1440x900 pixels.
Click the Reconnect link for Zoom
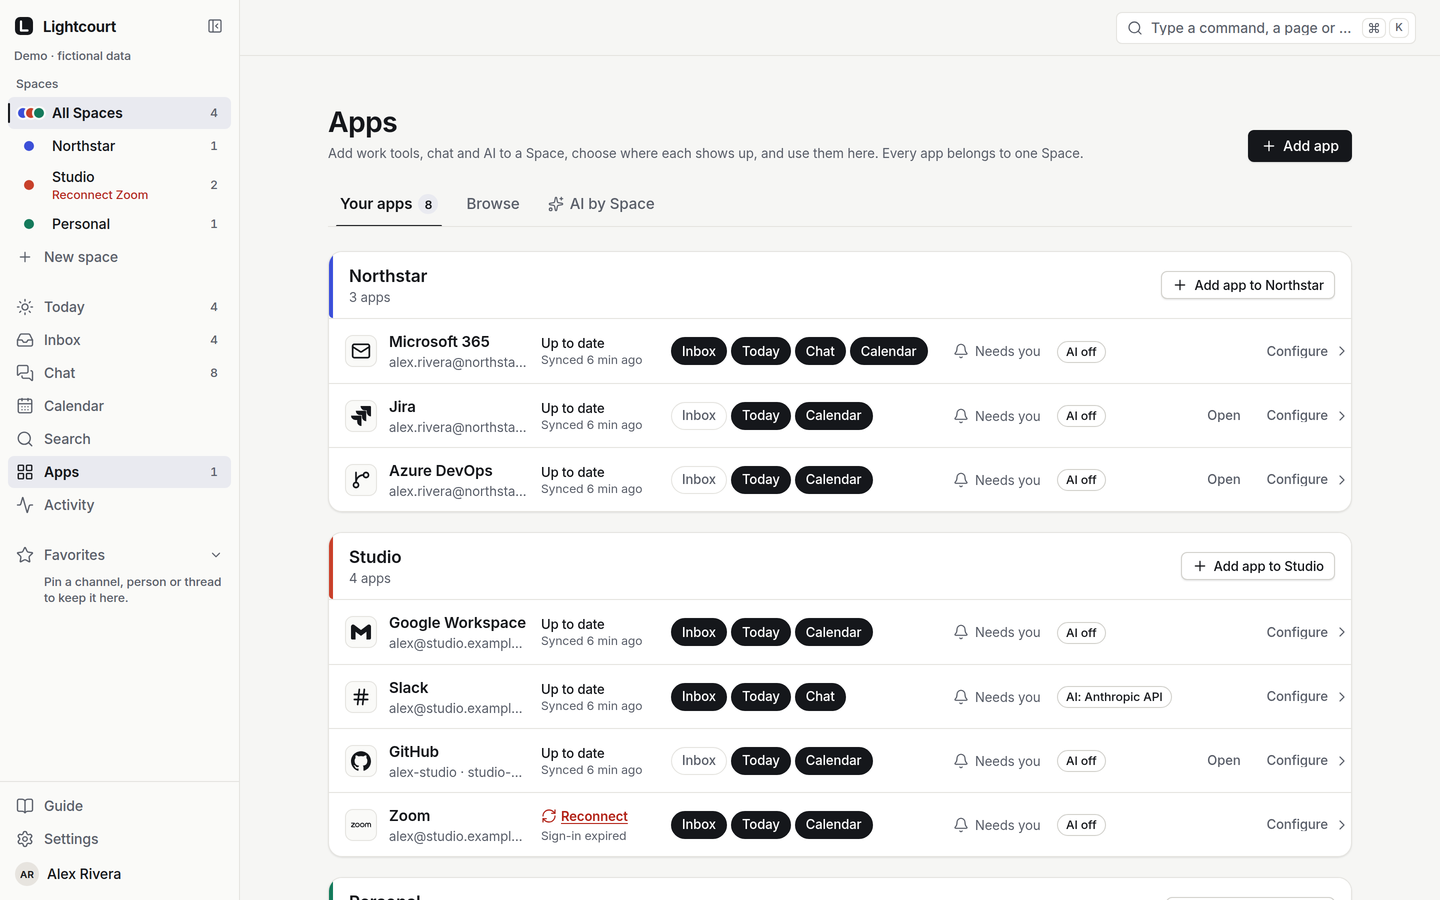point(594,816)
